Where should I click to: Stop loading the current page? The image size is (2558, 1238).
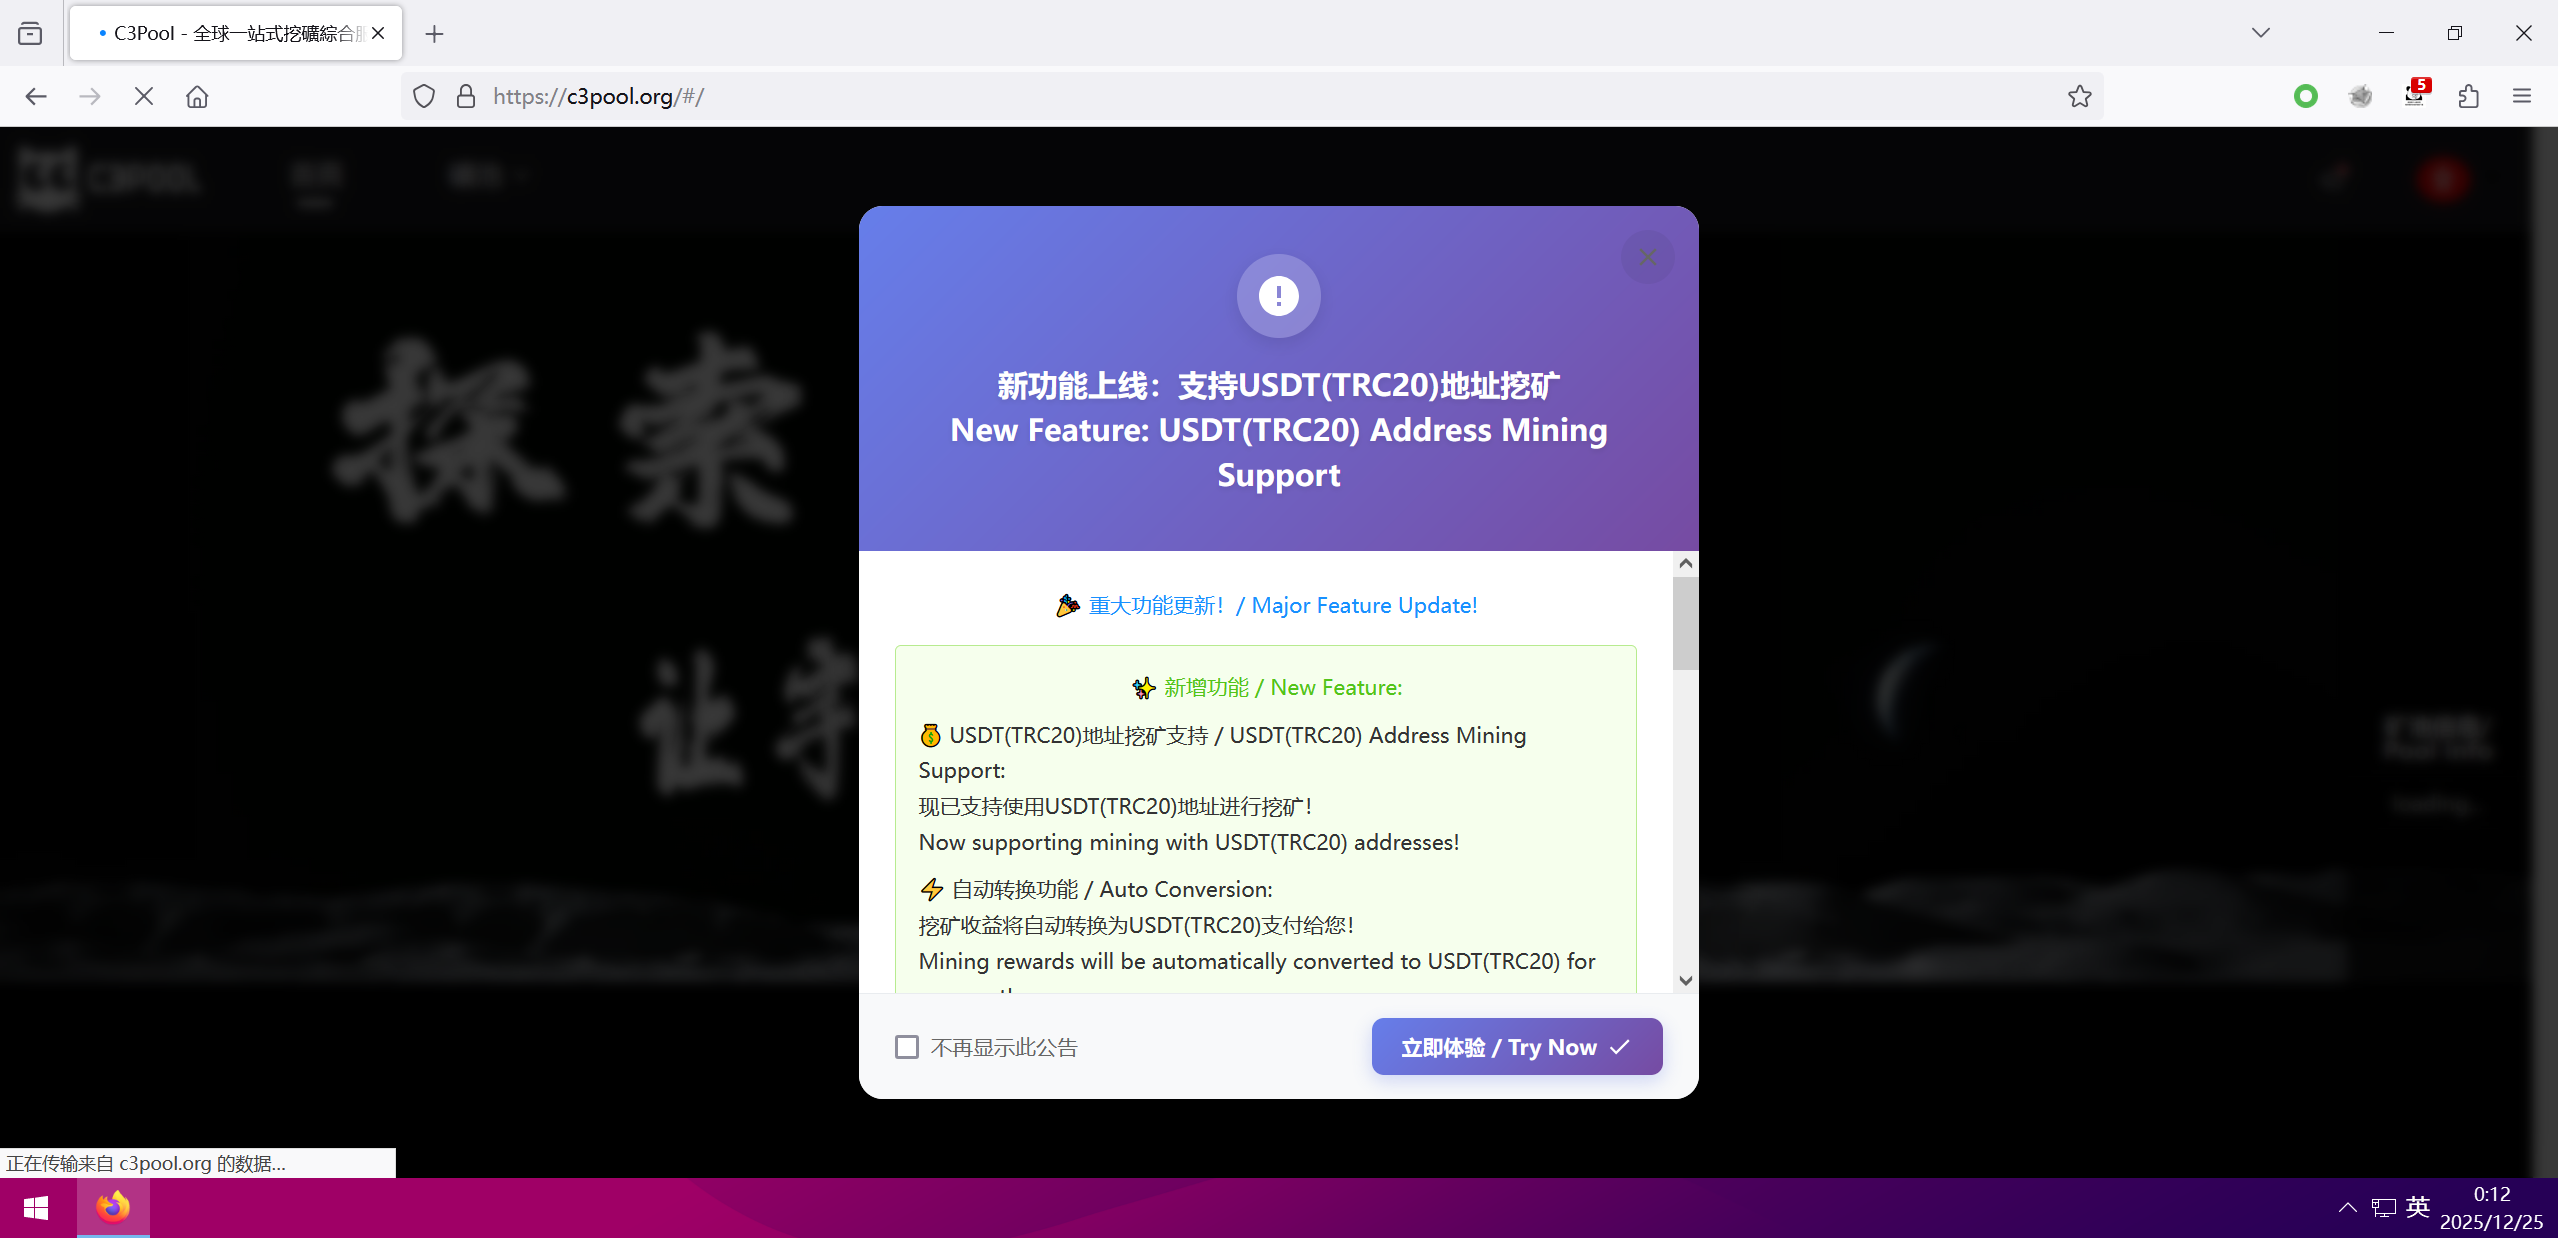(143, 96)
